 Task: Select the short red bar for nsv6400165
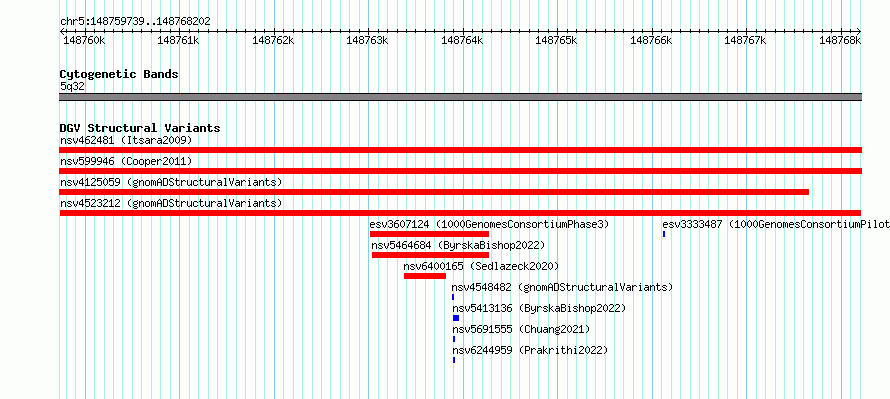coord(425,276)
